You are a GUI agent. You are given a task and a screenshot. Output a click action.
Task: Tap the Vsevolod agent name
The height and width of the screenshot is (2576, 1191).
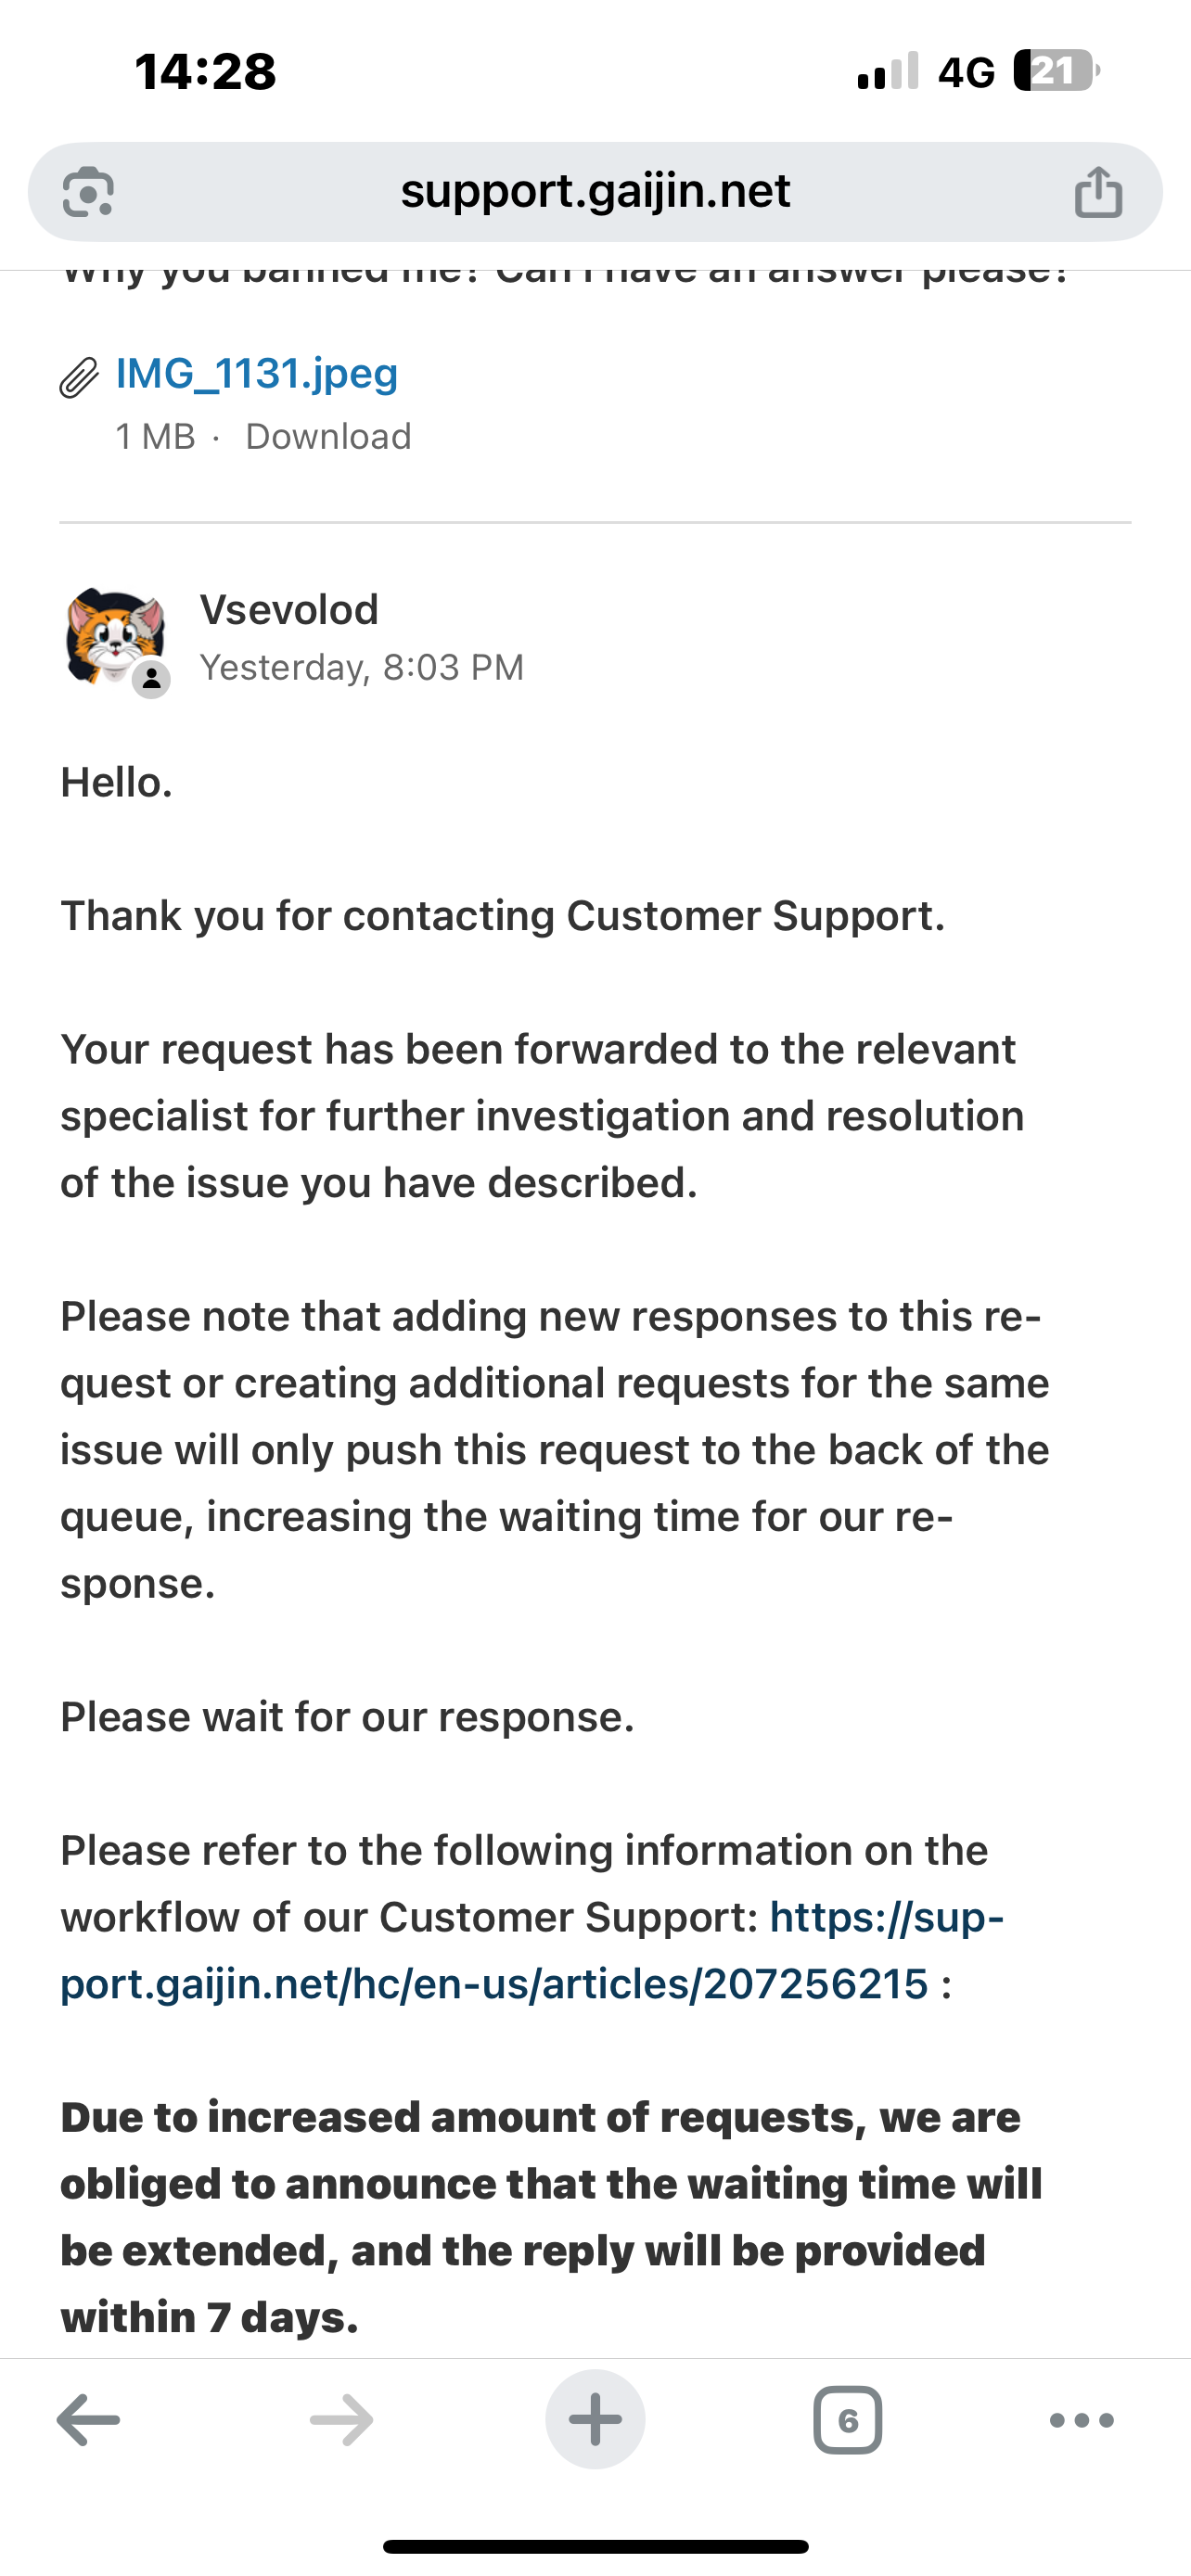[x=289, y=609]
